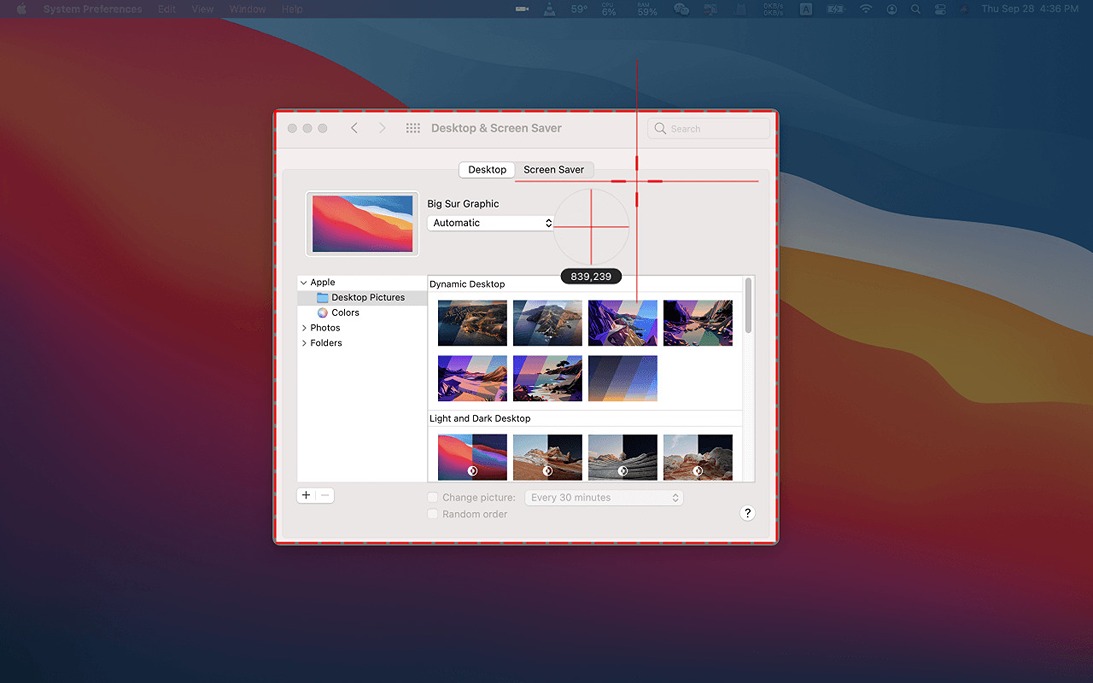Select the Desktop Pictures folder icon
This screenshot has height=683, width=1093.
coord(323,297)
